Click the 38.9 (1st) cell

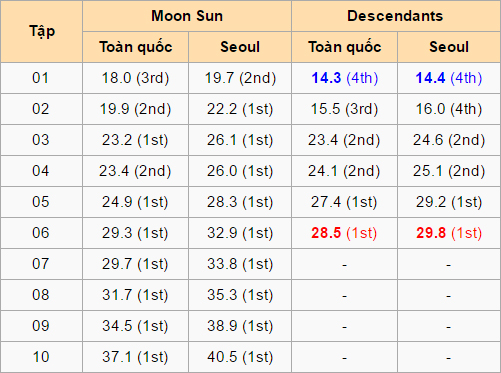point(240,326)
